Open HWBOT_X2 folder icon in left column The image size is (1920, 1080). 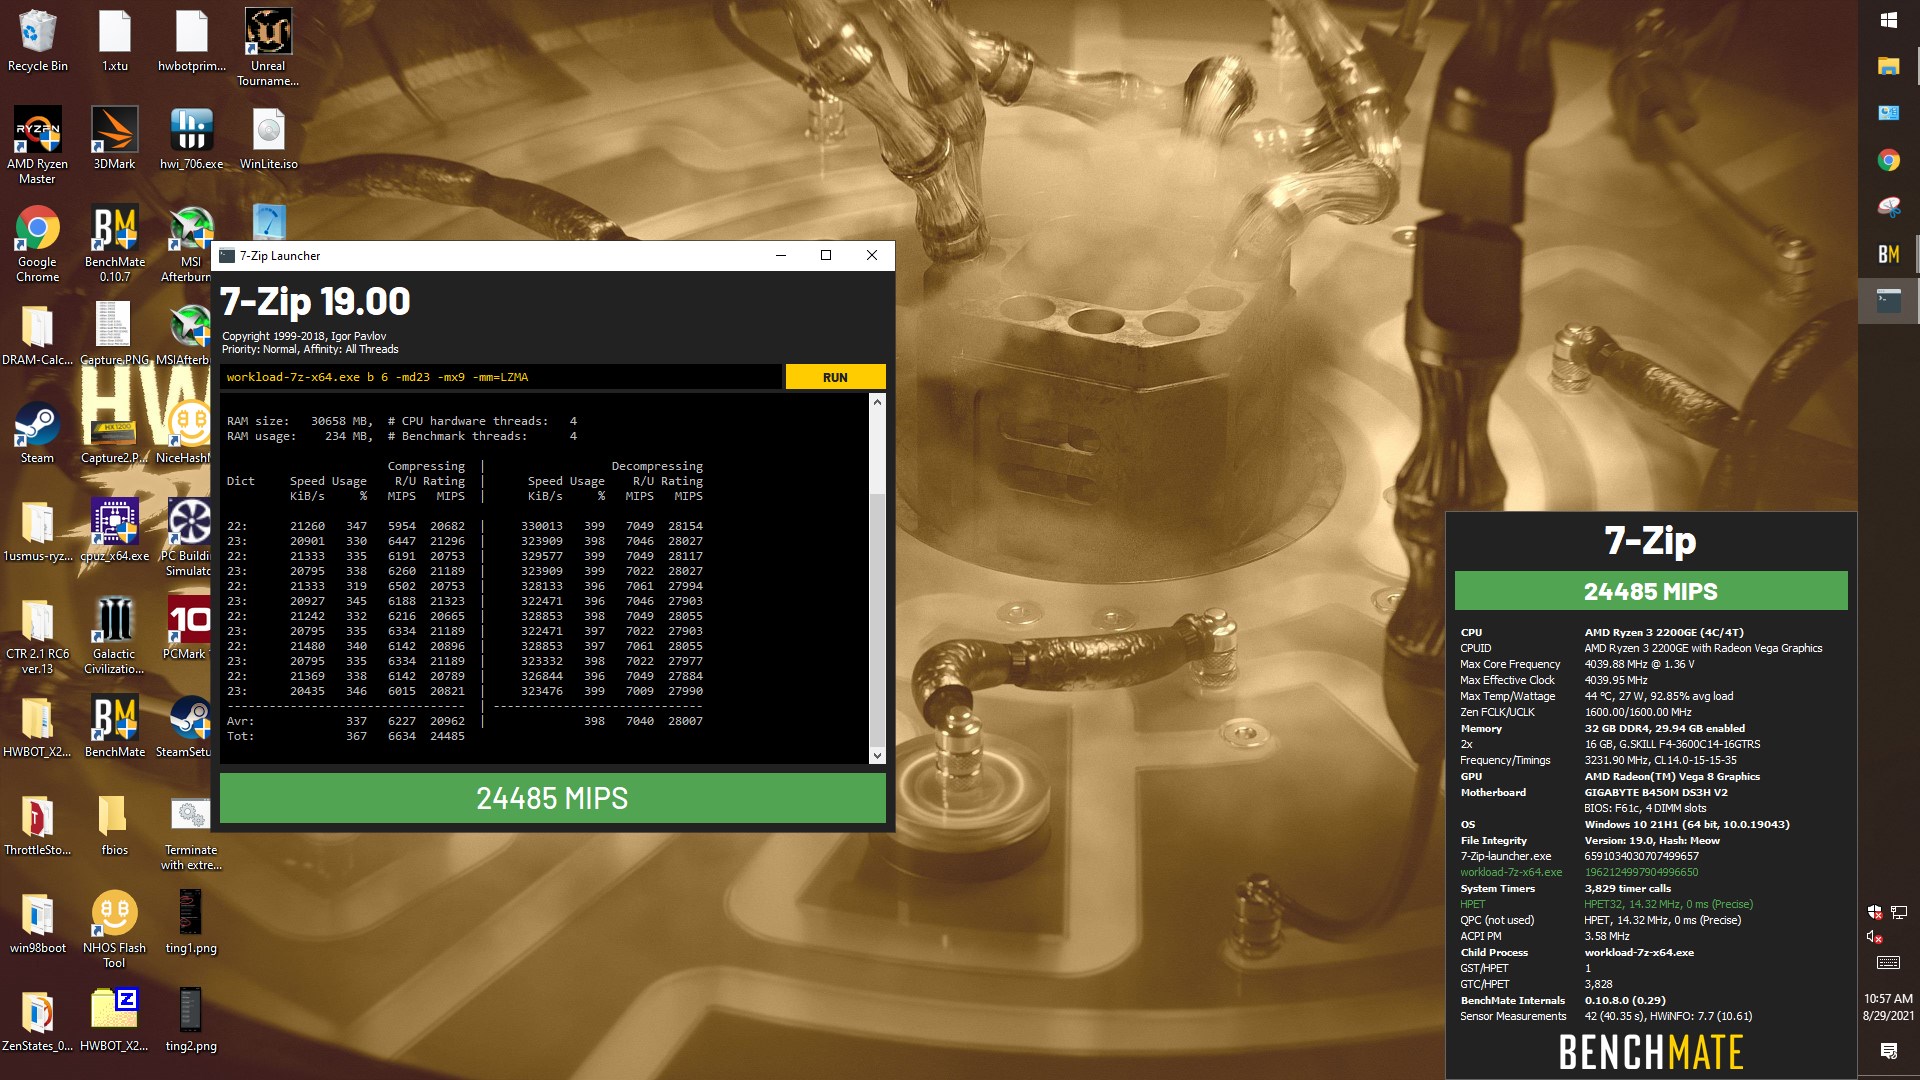click(38, 727)
